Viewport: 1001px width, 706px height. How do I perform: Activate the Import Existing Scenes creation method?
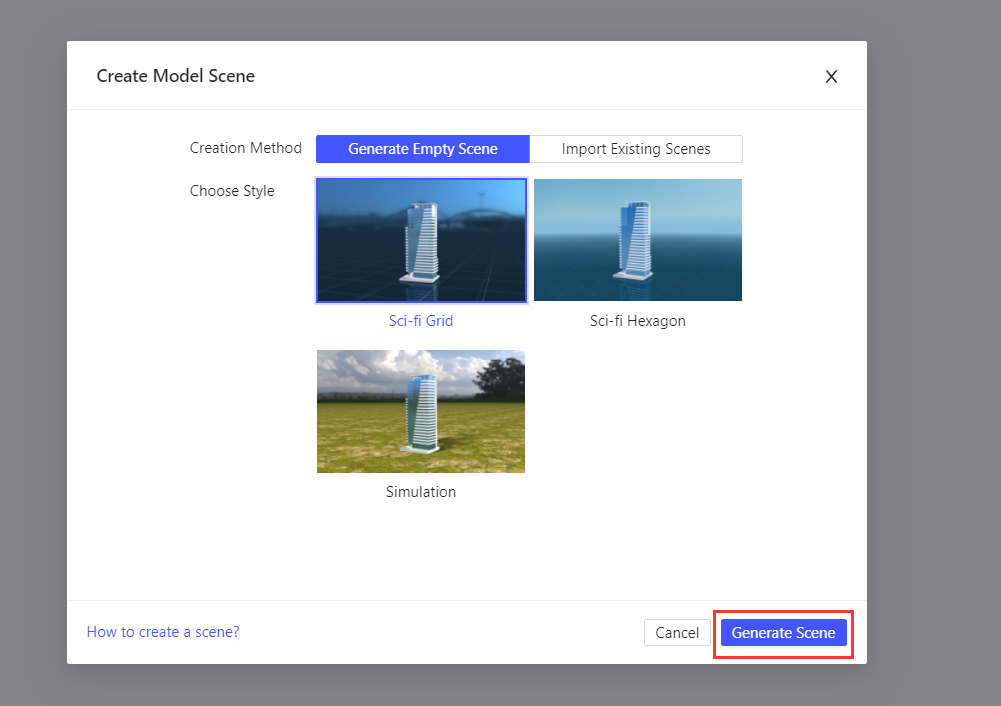[636, 148]
